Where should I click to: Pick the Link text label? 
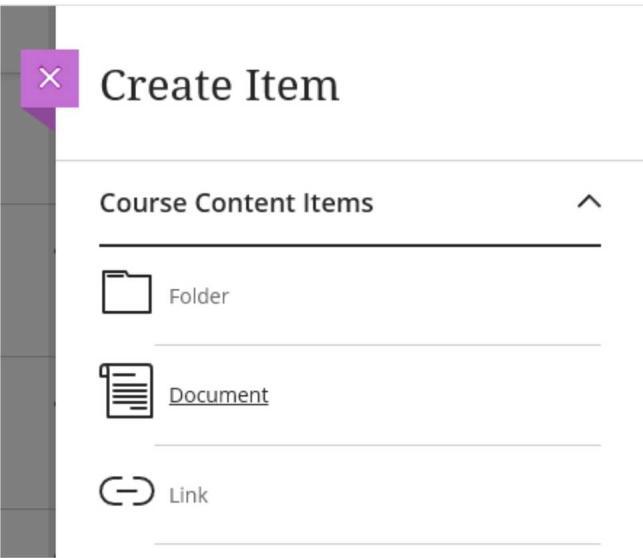coord(188,495)
